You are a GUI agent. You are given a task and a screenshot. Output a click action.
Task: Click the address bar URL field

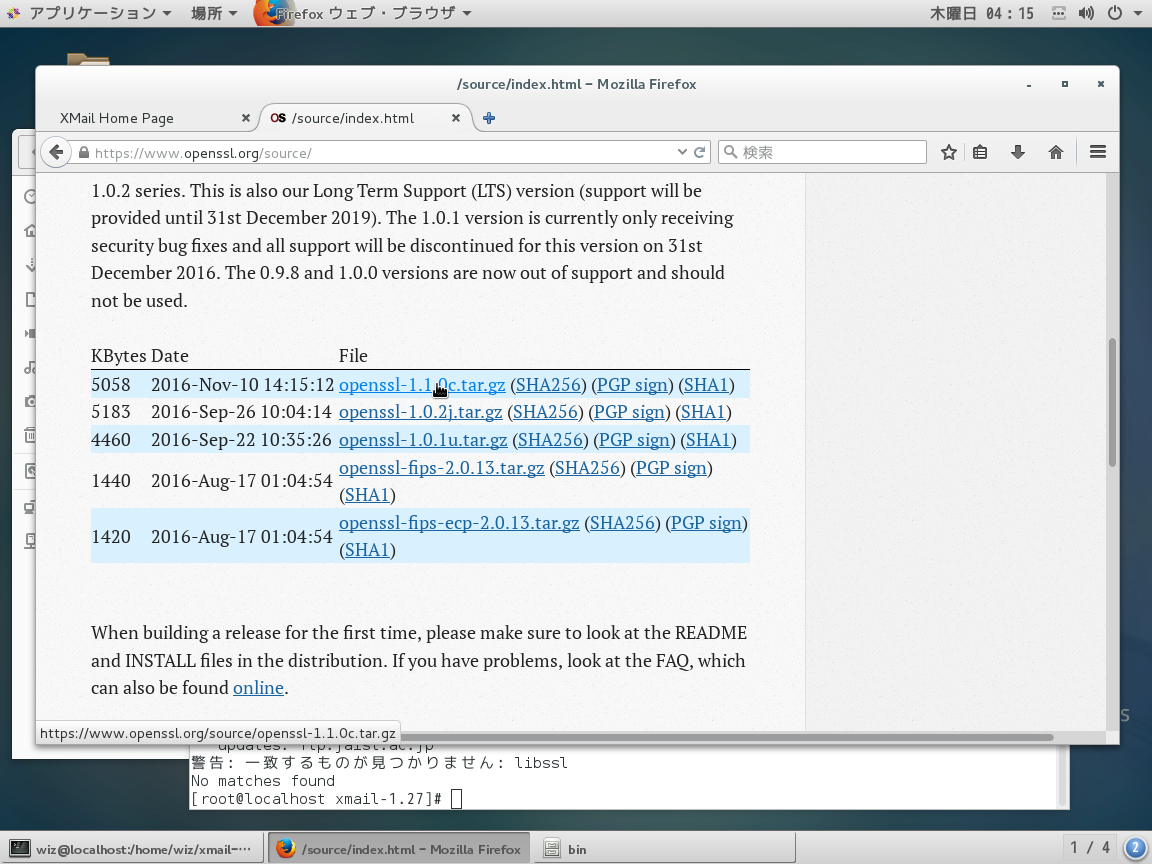[x=382, y=153]
